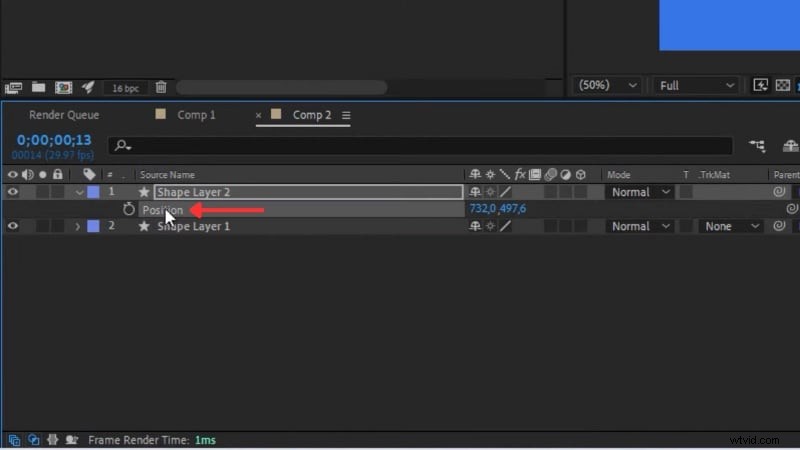Toggle In/Out/Duration/Stretch panes braces icon
The width and height of the screenshot is (800, 450).
tap(52, 440)
